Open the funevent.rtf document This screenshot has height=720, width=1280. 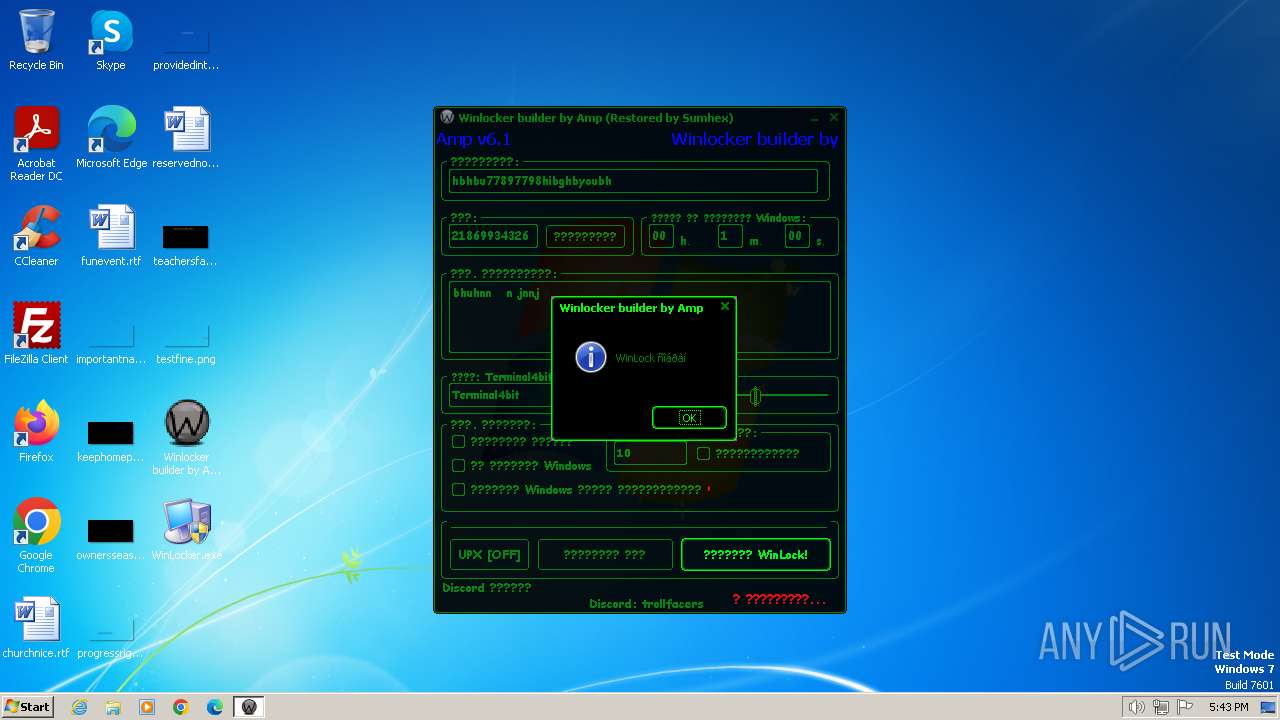[111, 236]
